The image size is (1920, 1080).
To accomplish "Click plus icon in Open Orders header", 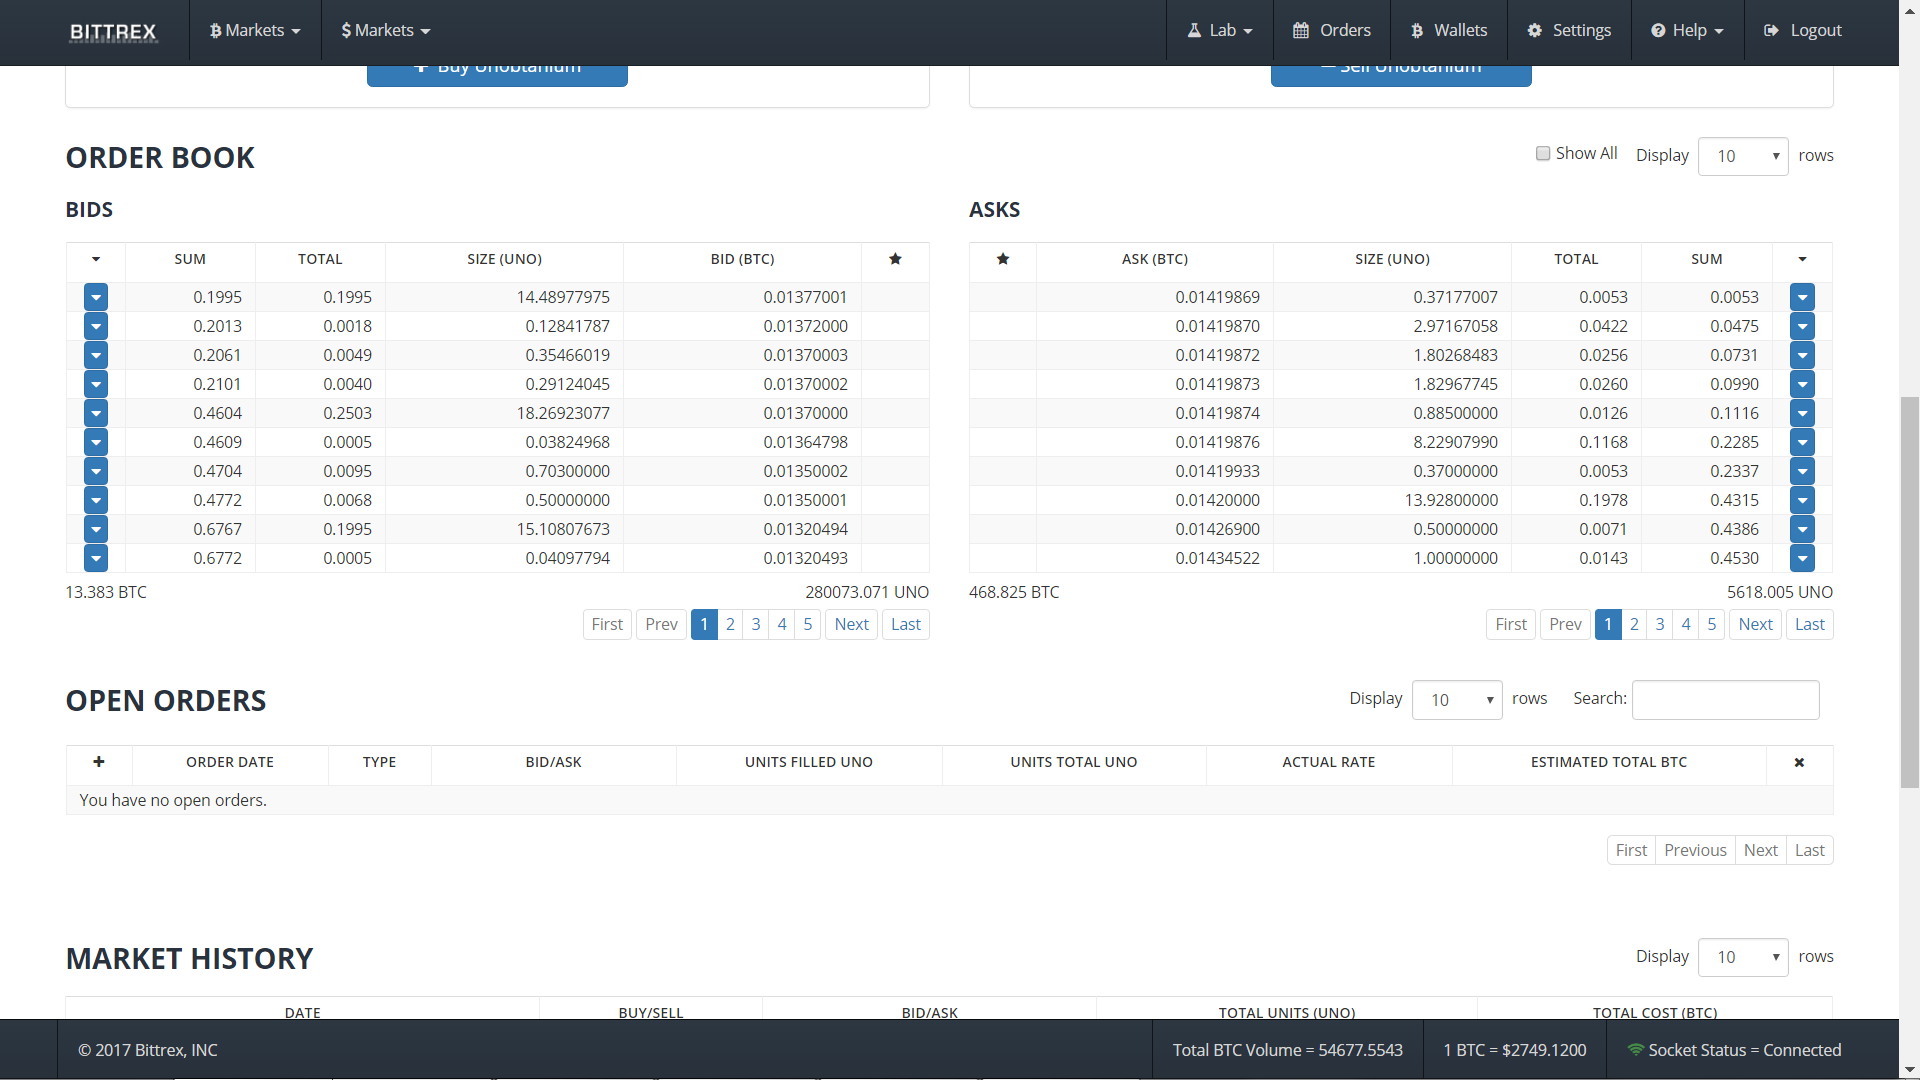I will click(x=98, y=762).
